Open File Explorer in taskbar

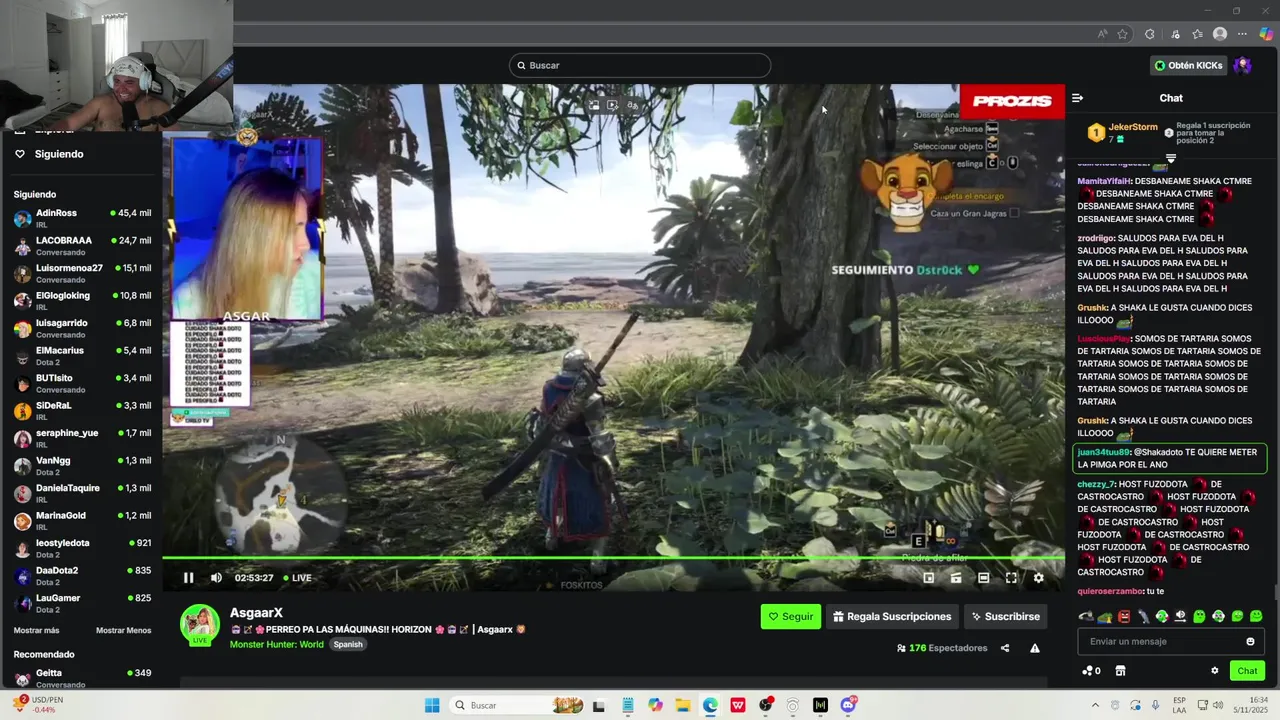(x=682, y=705)
